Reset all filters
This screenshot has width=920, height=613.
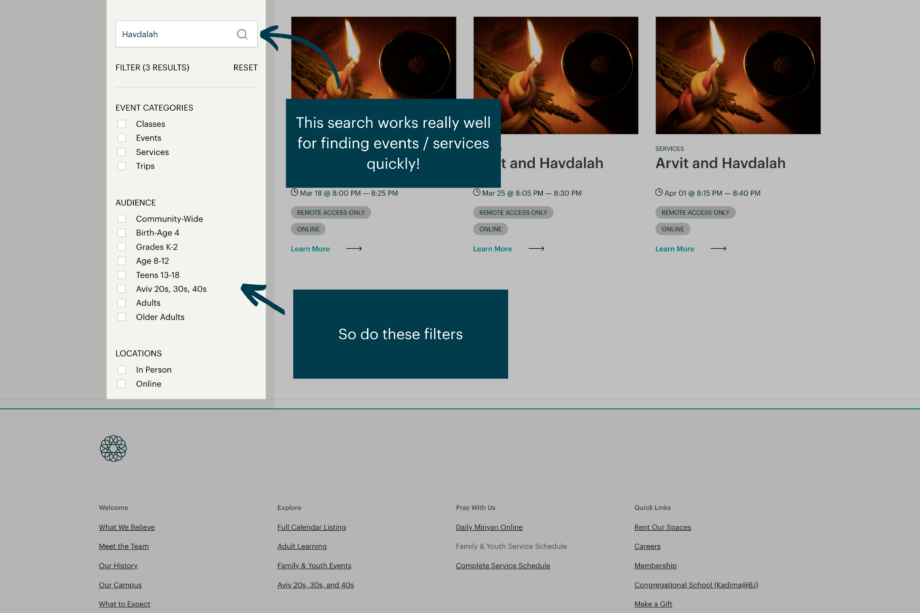tap(245, 67)
